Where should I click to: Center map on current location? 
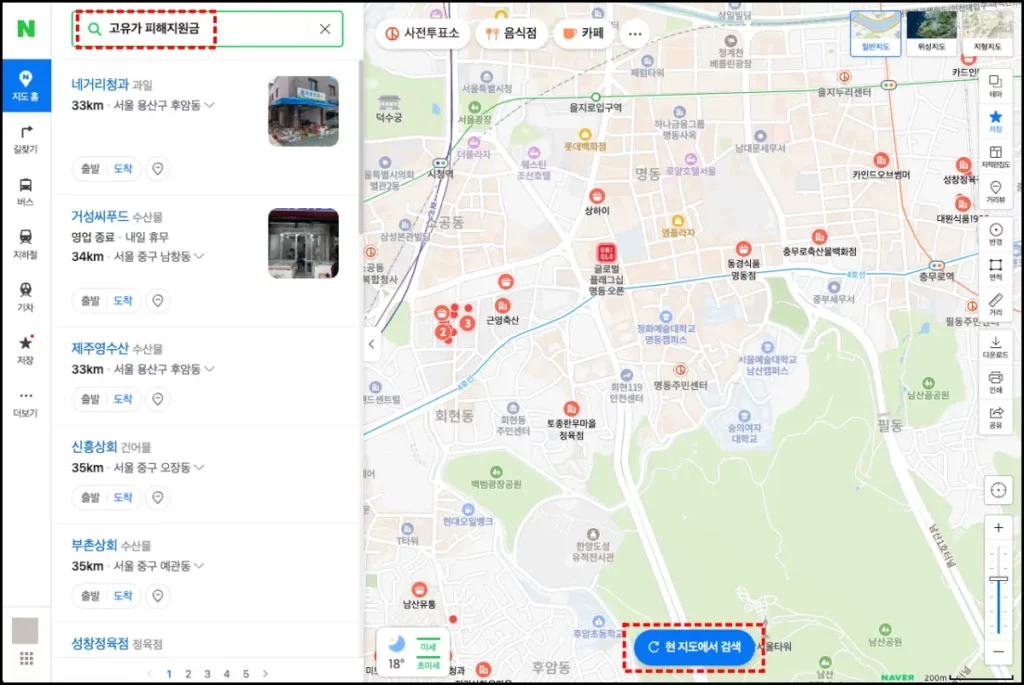pos(998,490)
